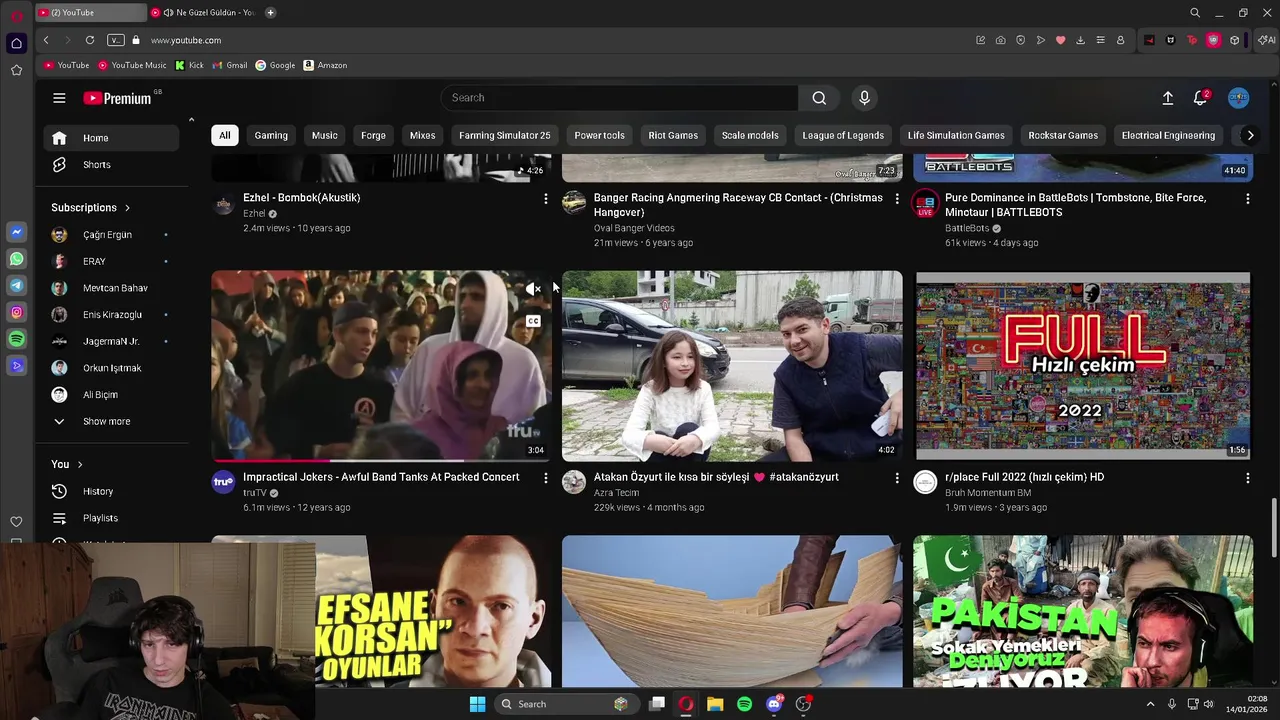This screenshot has height=720, width=1280.
Task: Open Discord from the Windows taskbar
Action: [774, 704]
